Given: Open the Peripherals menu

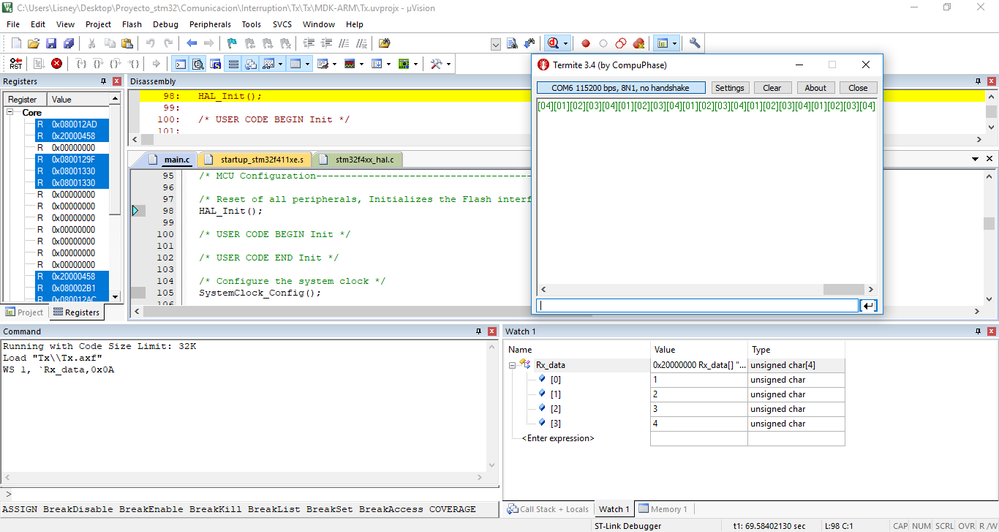Looking at the screenshot, I should click(x=210, y=24).
